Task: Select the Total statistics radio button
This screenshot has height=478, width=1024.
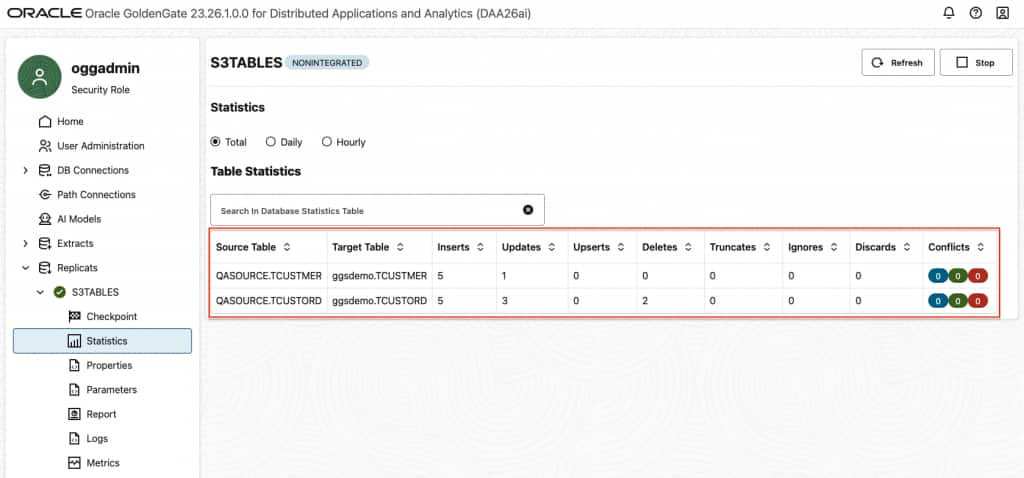Action: (216, 142)
